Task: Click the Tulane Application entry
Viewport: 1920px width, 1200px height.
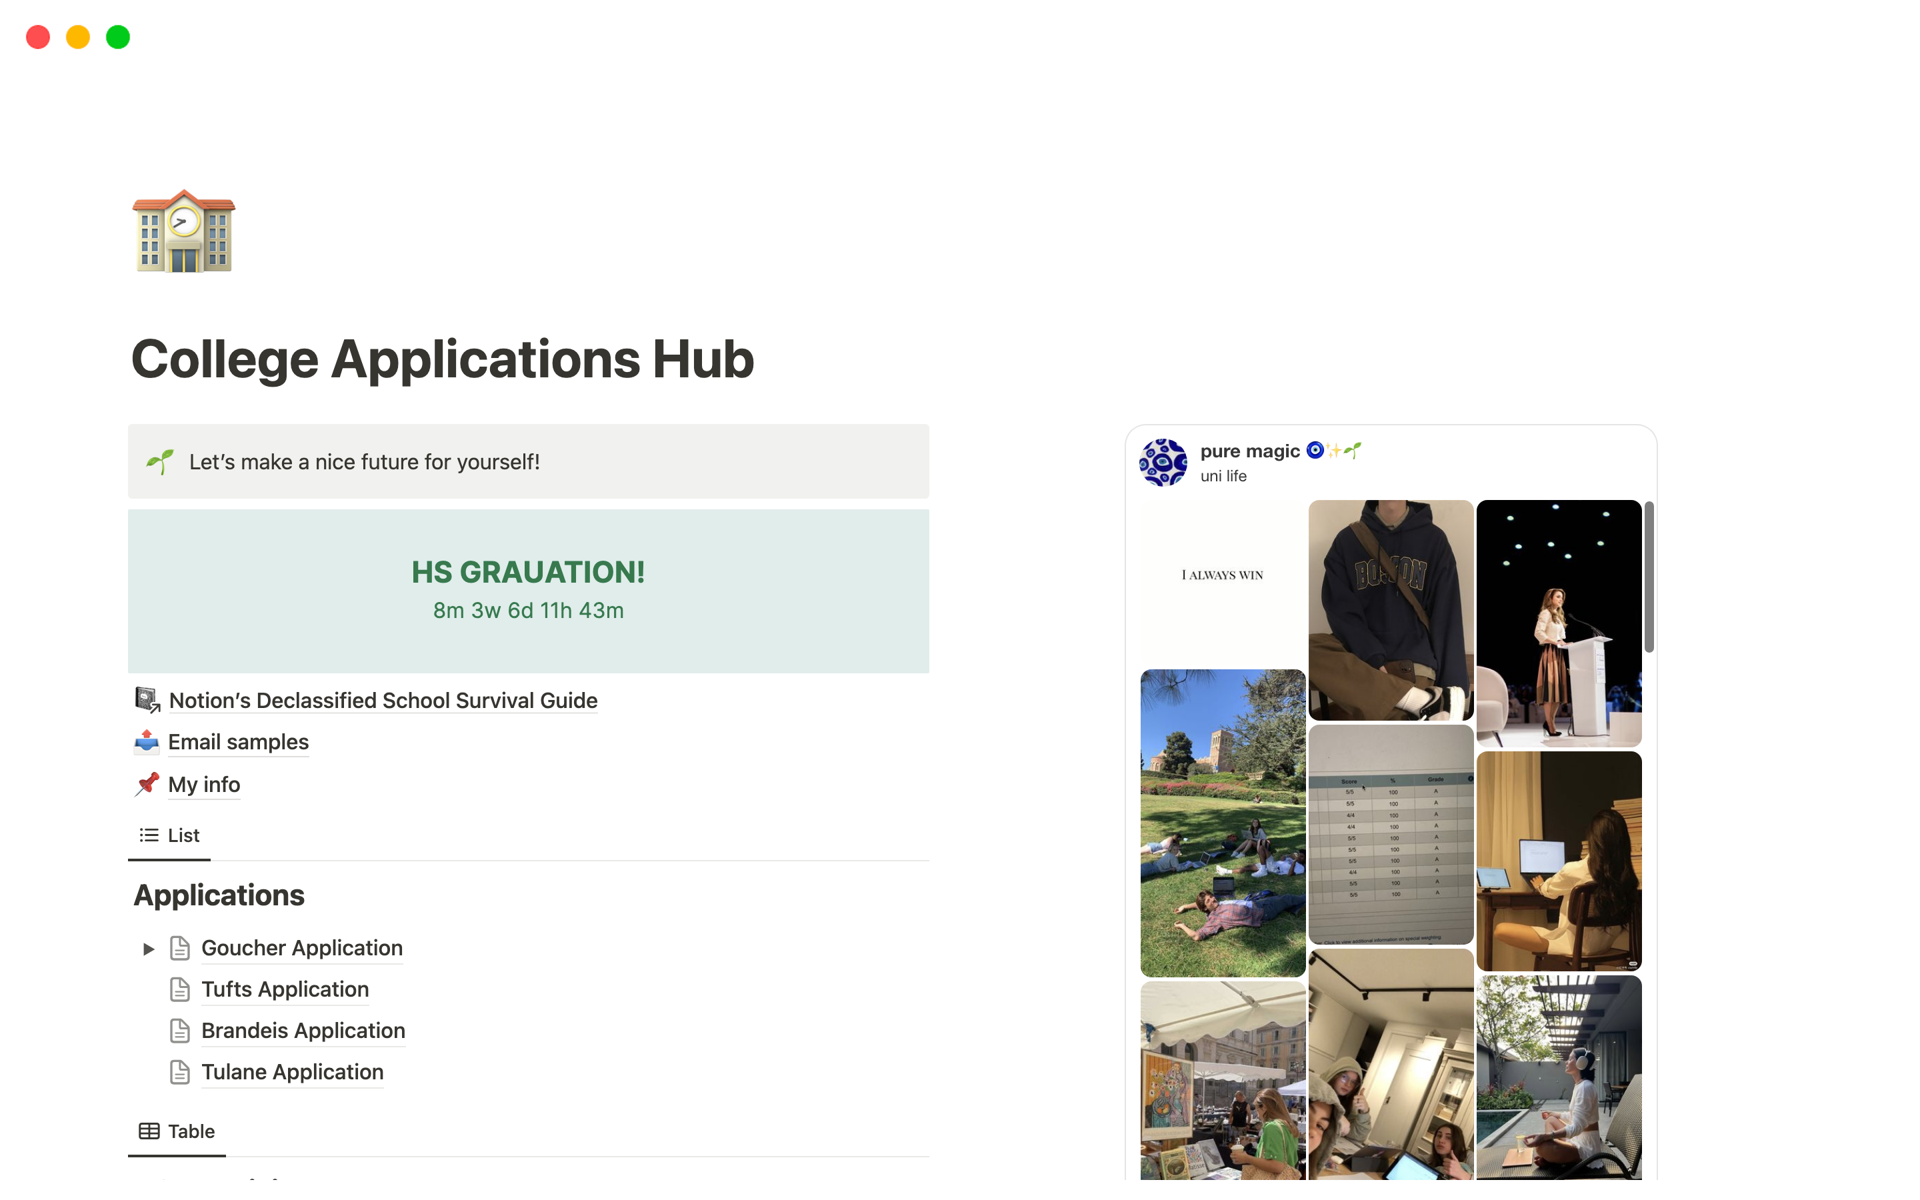Action: [x=292, y=1070]
